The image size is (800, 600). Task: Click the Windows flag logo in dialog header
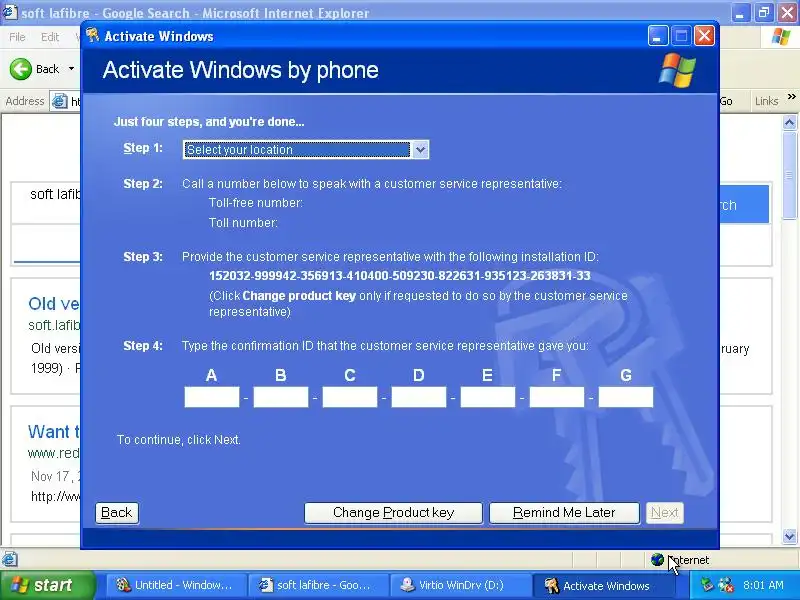tap(677, 70)
